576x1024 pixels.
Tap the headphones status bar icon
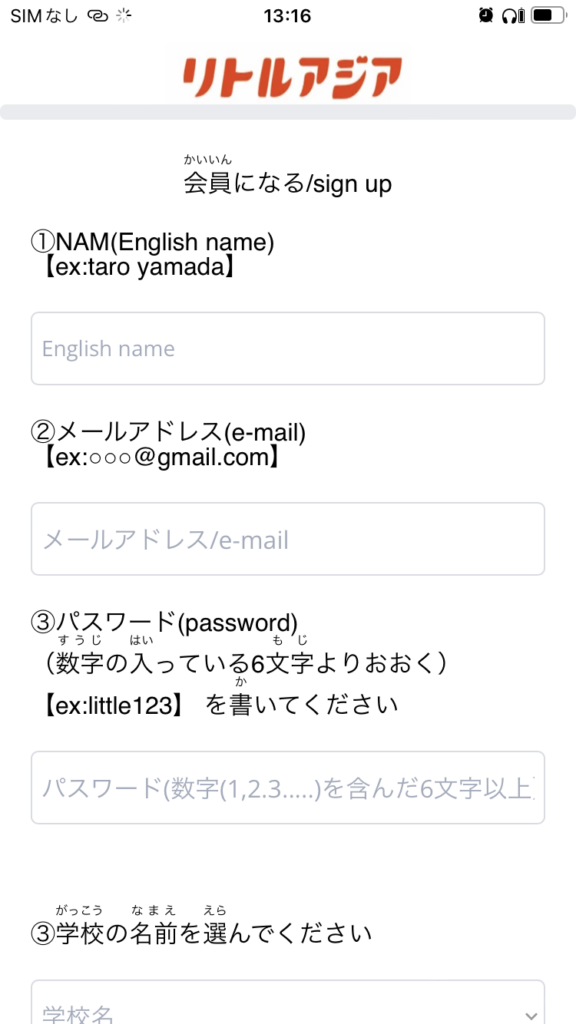point(513,16)
